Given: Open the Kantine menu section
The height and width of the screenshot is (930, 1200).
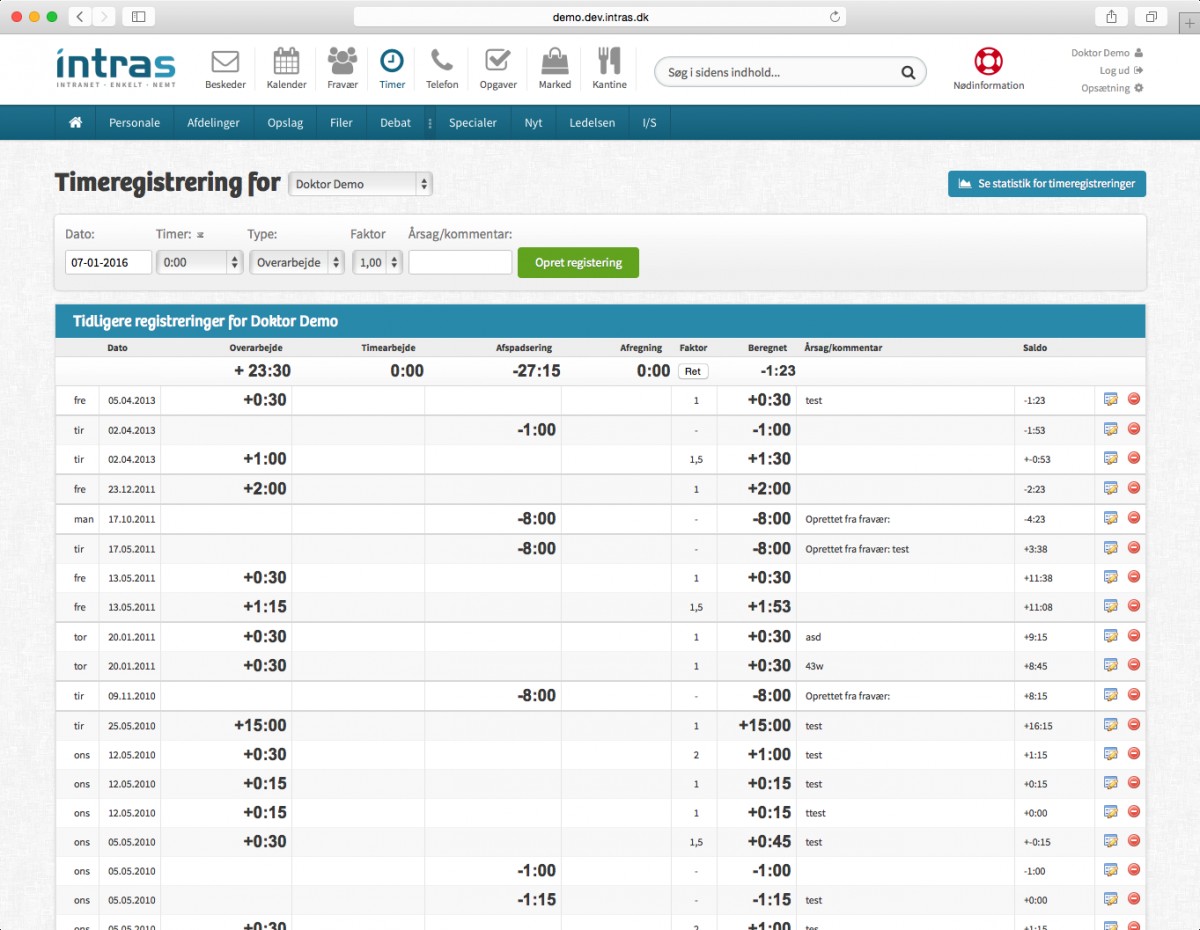Looking at the screenshot, I should [x=608, y=66].
